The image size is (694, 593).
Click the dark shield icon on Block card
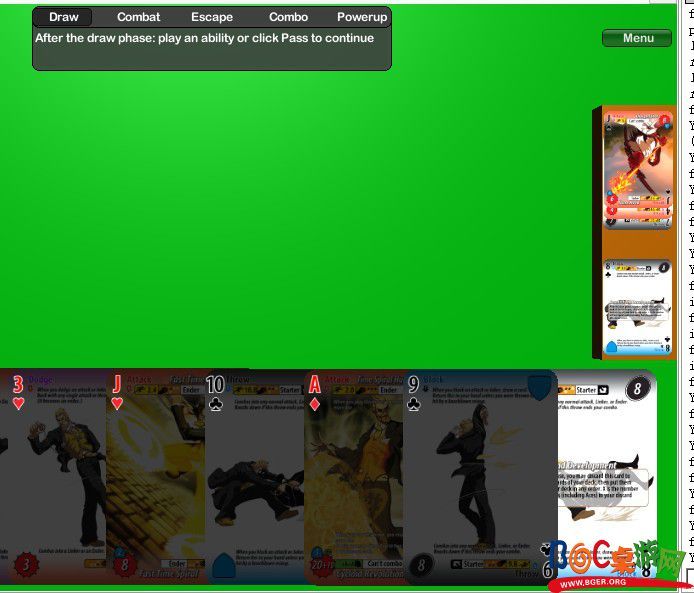pos(539,387)
